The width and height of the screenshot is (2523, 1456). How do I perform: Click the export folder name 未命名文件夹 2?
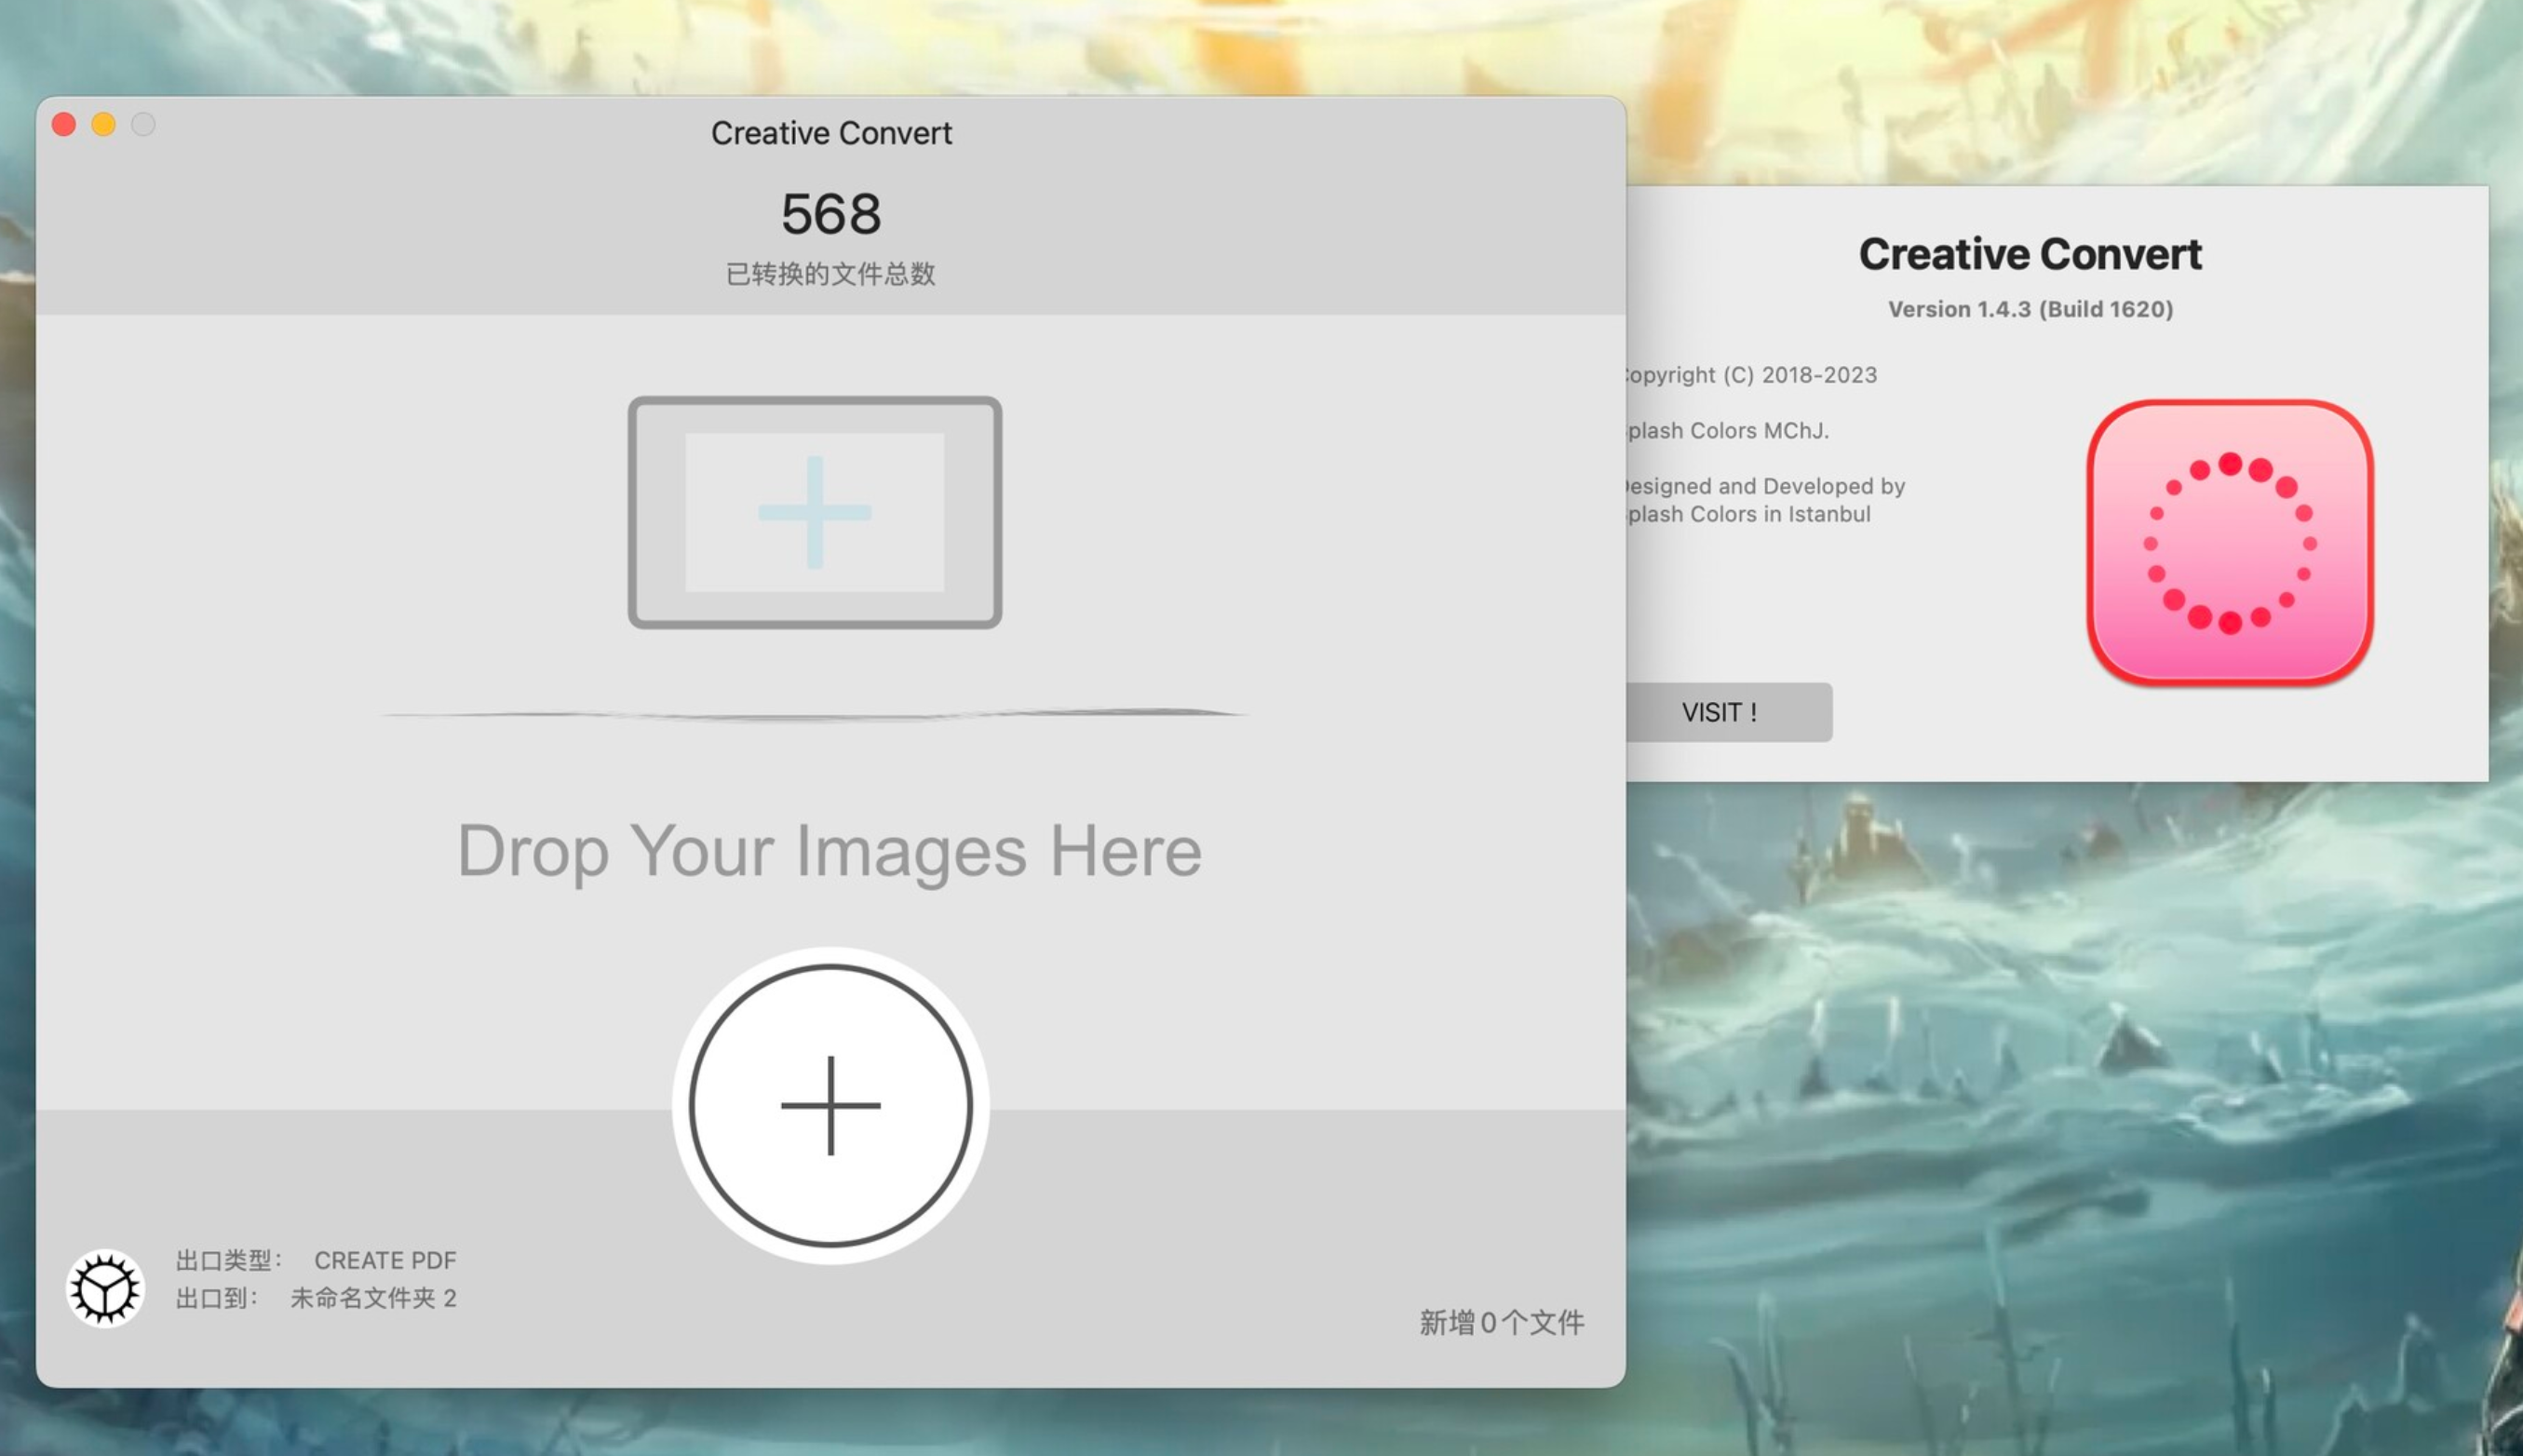(x=373, y=1298)
